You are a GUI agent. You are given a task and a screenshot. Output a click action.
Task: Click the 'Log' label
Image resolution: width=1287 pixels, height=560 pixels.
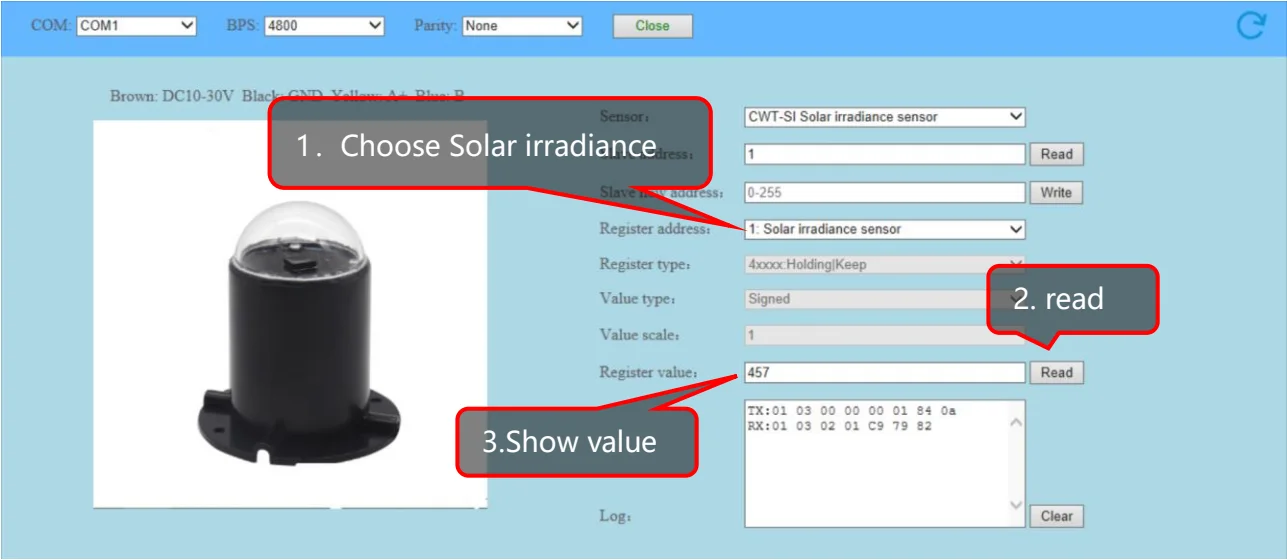click(615, 517)
